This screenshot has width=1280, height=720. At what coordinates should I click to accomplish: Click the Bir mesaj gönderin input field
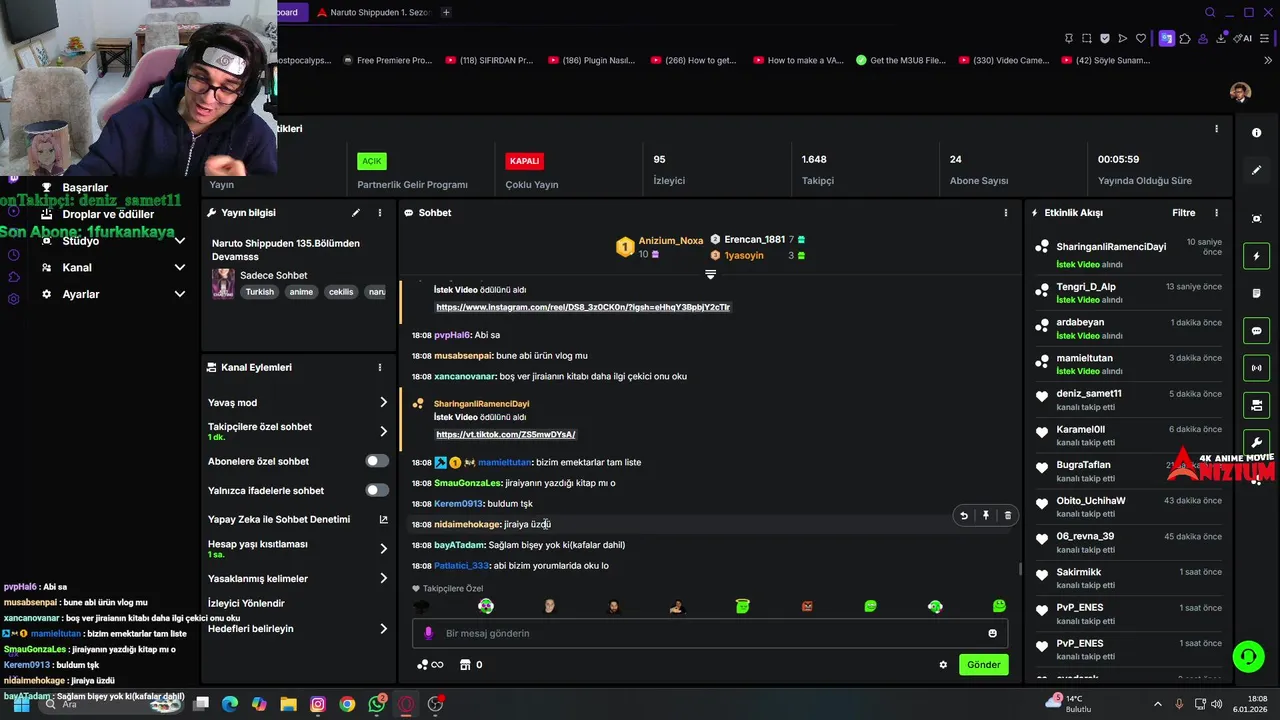click(x=710, y=633)
